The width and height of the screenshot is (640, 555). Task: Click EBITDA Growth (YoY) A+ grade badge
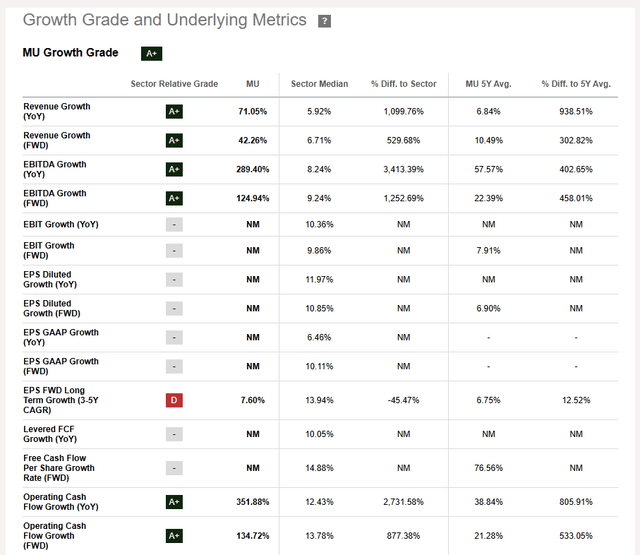coord(174,169)
